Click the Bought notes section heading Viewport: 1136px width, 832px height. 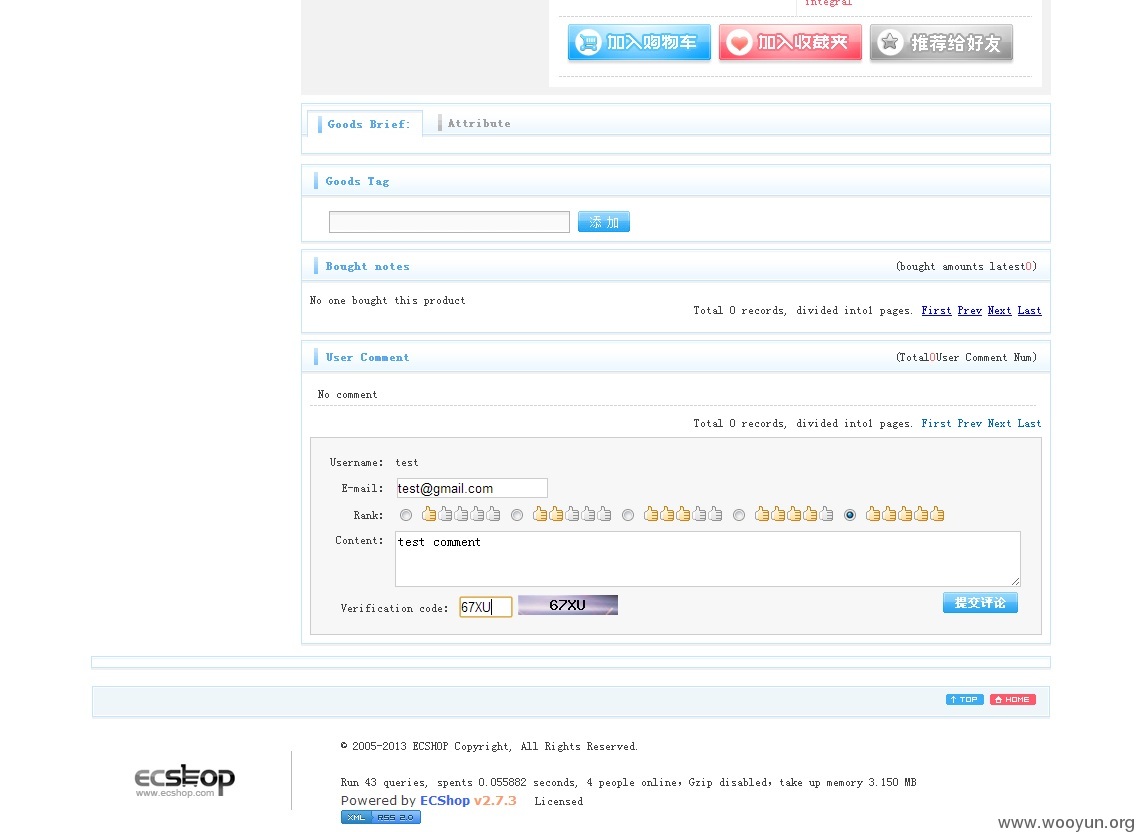pyautogui.click(x=367, y=267)
